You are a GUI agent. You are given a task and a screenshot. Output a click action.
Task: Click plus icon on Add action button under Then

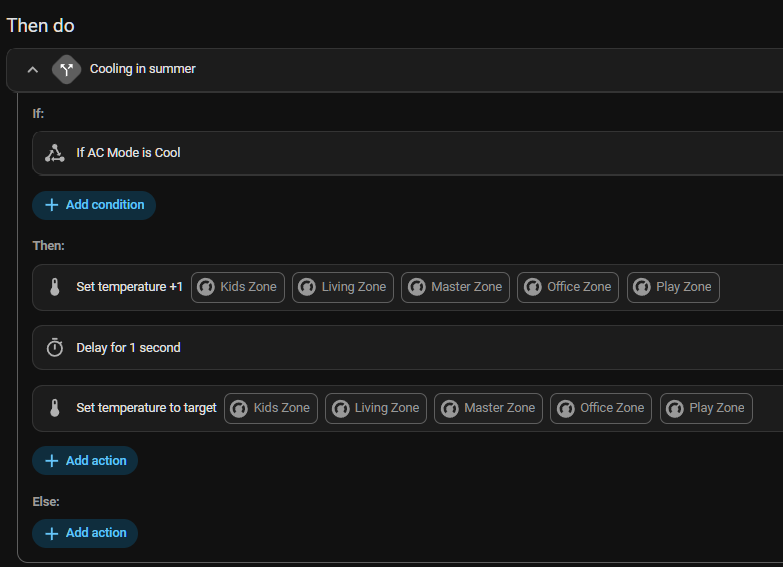tap(51, 461)
